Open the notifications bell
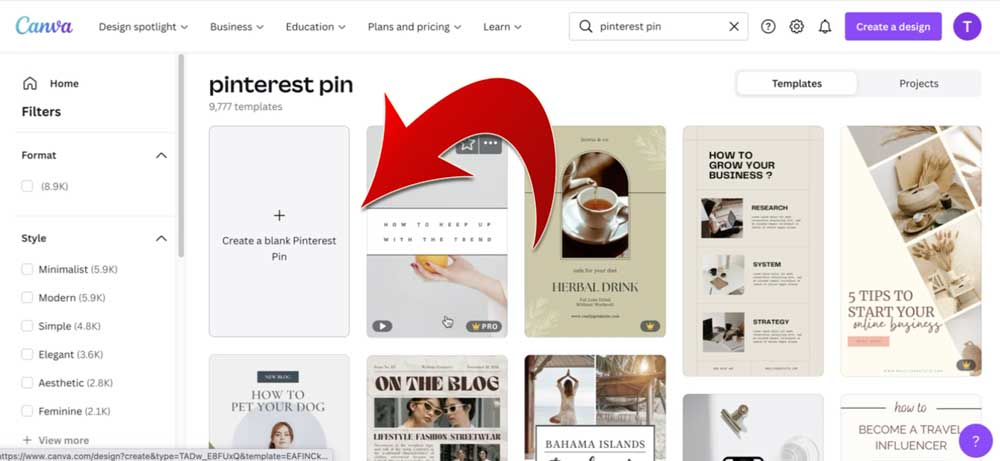 825,27
